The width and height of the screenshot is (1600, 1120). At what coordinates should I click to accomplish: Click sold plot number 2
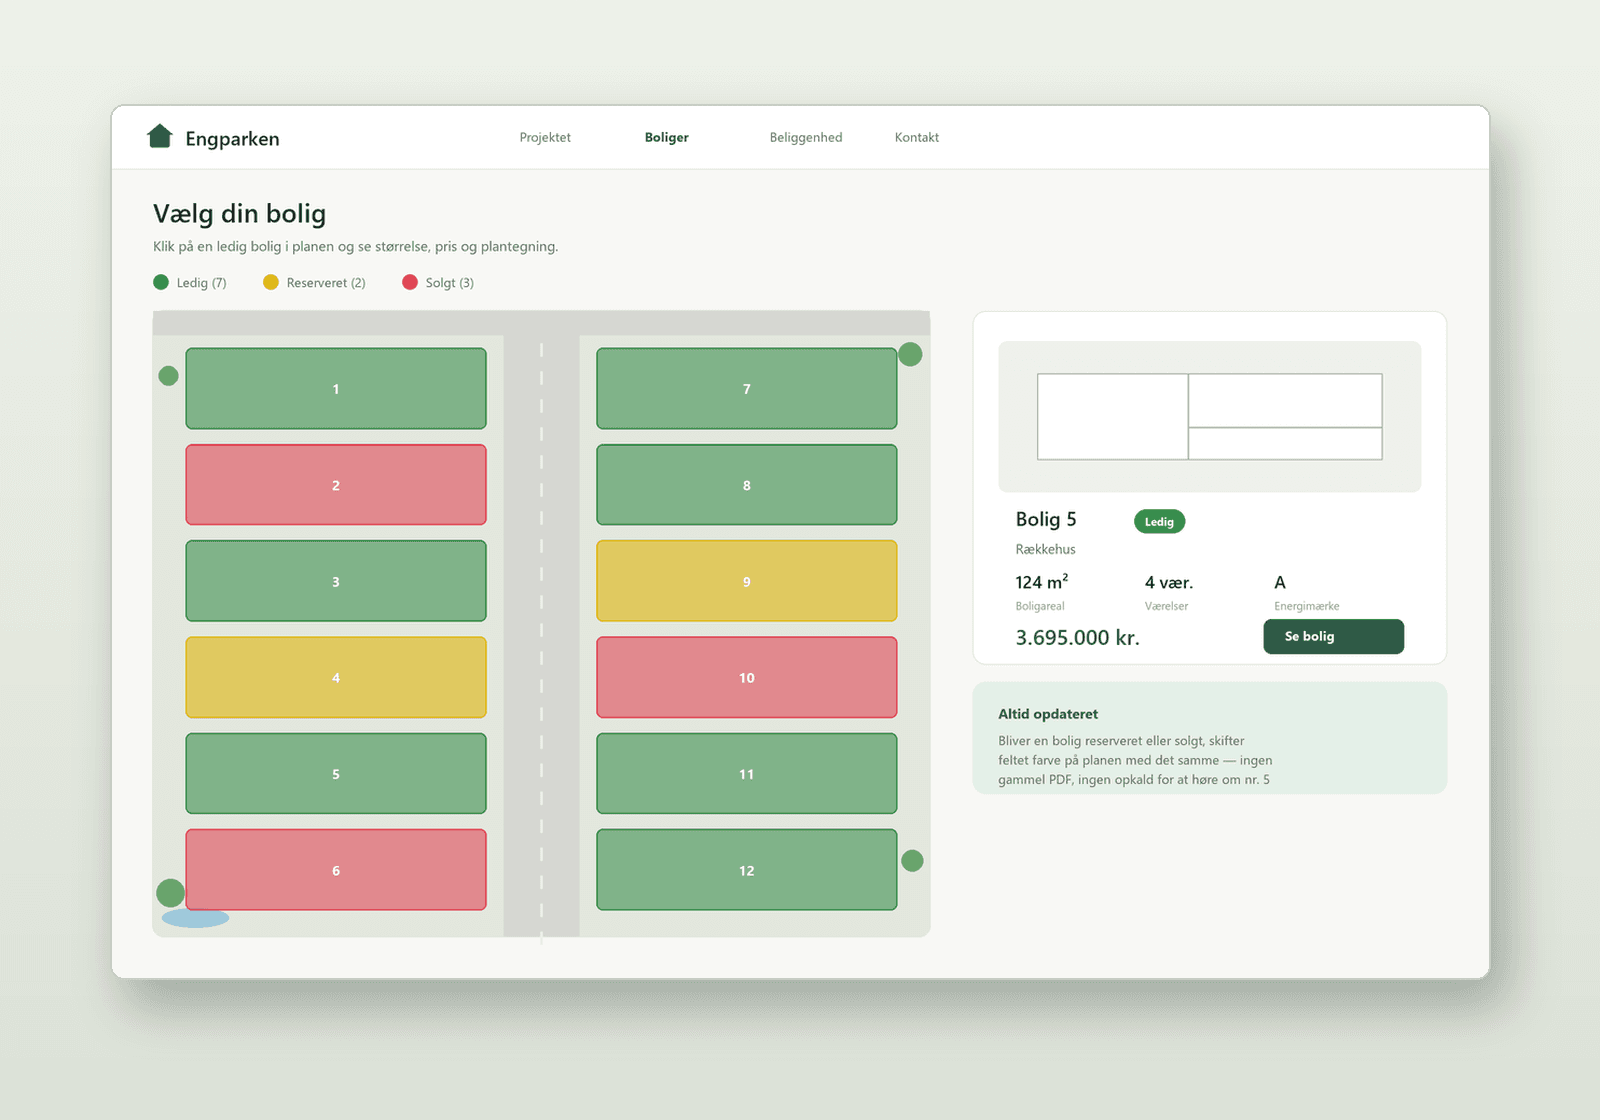[x=336, y=484]
